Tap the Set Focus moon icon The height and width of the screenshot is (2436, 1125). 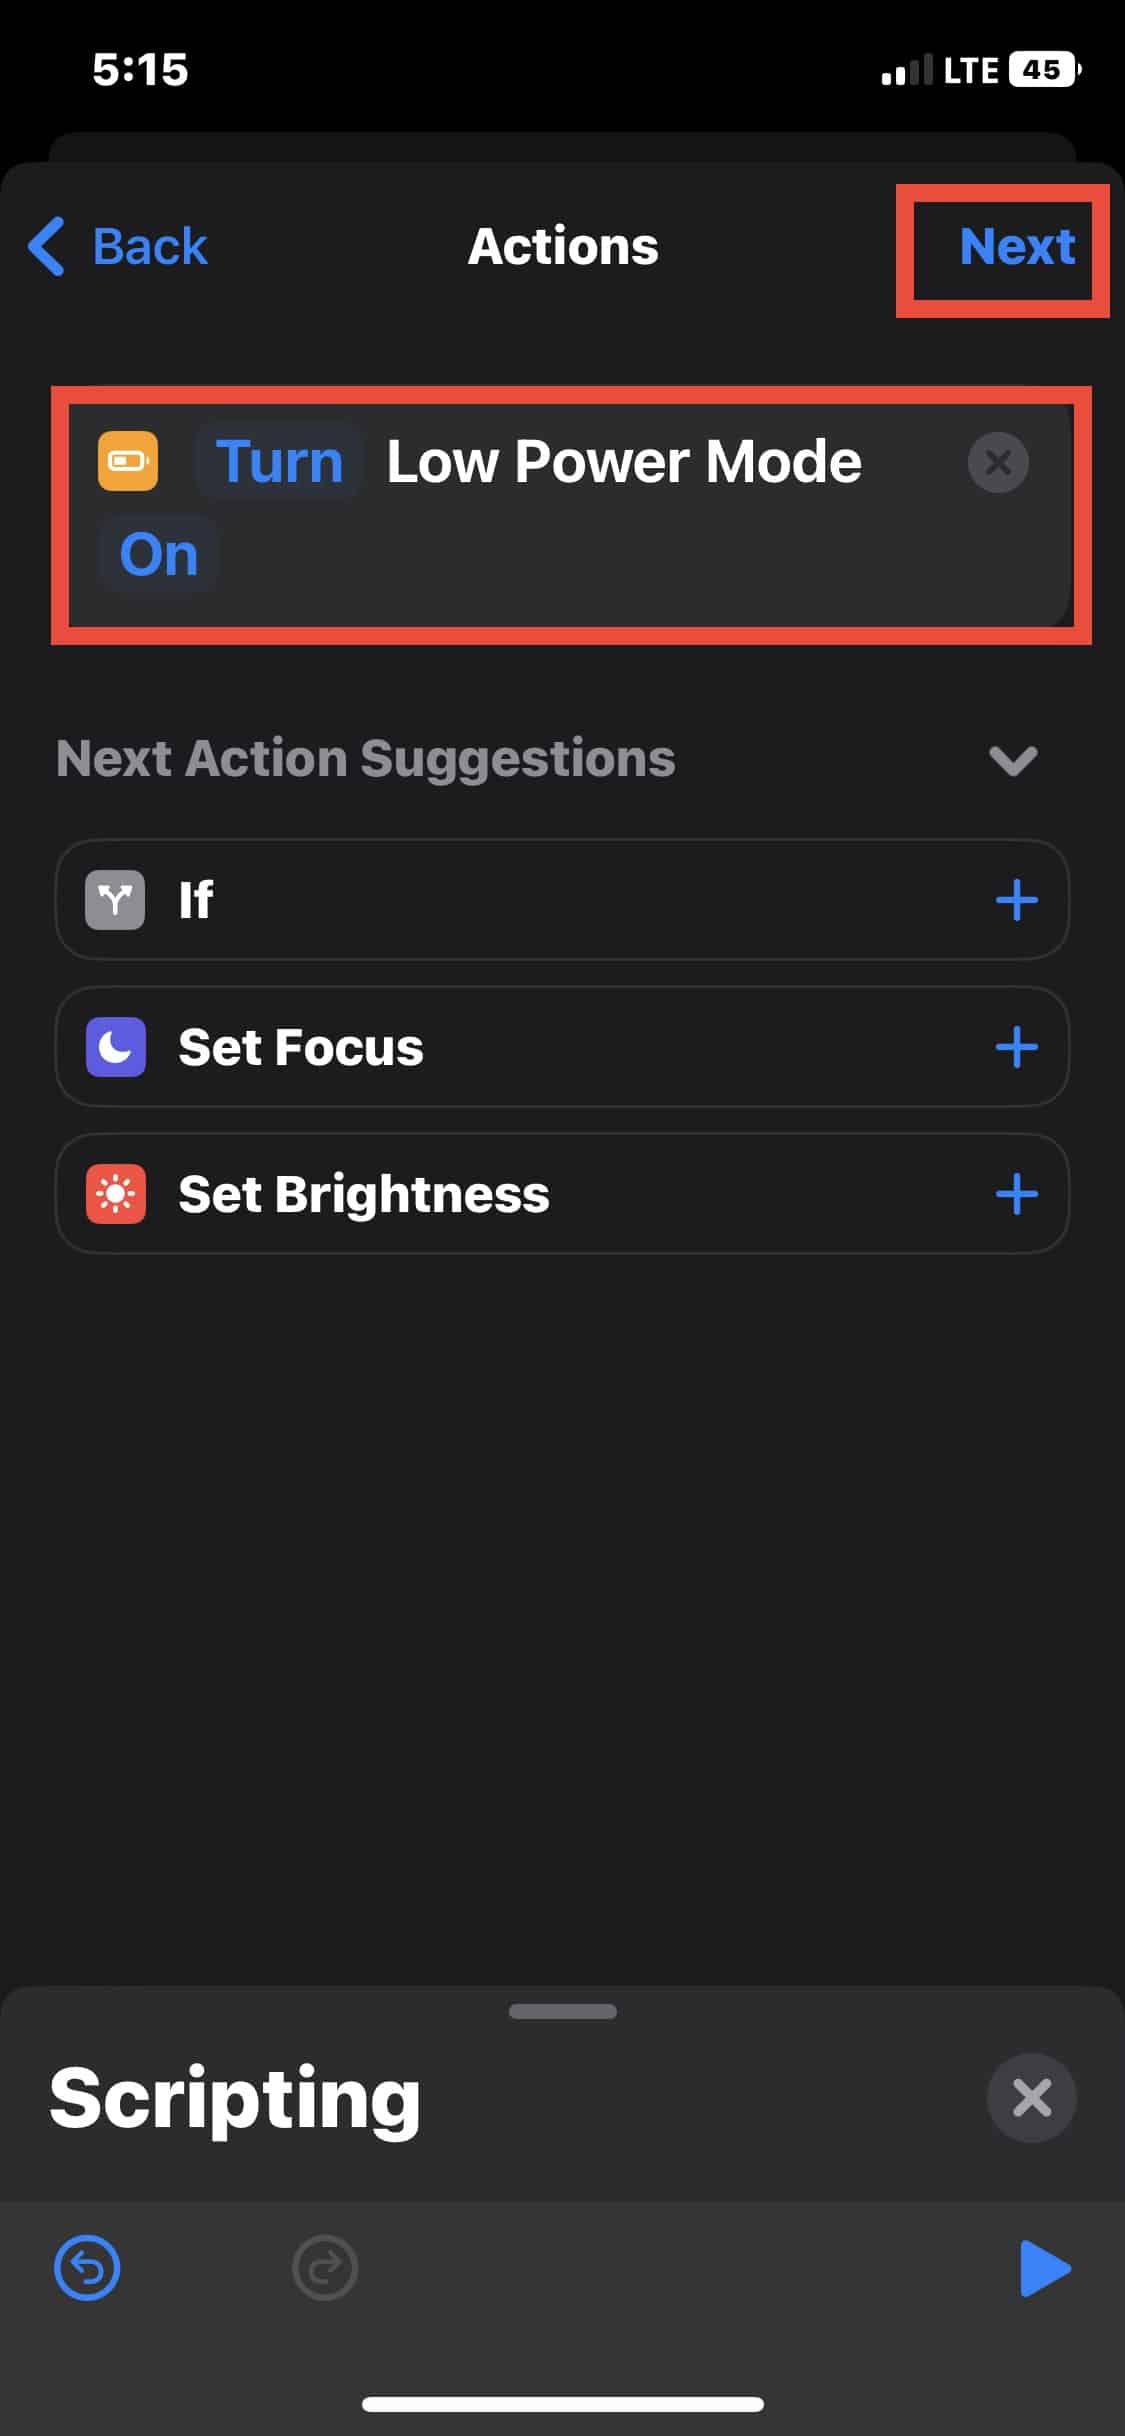point(115,1047)
